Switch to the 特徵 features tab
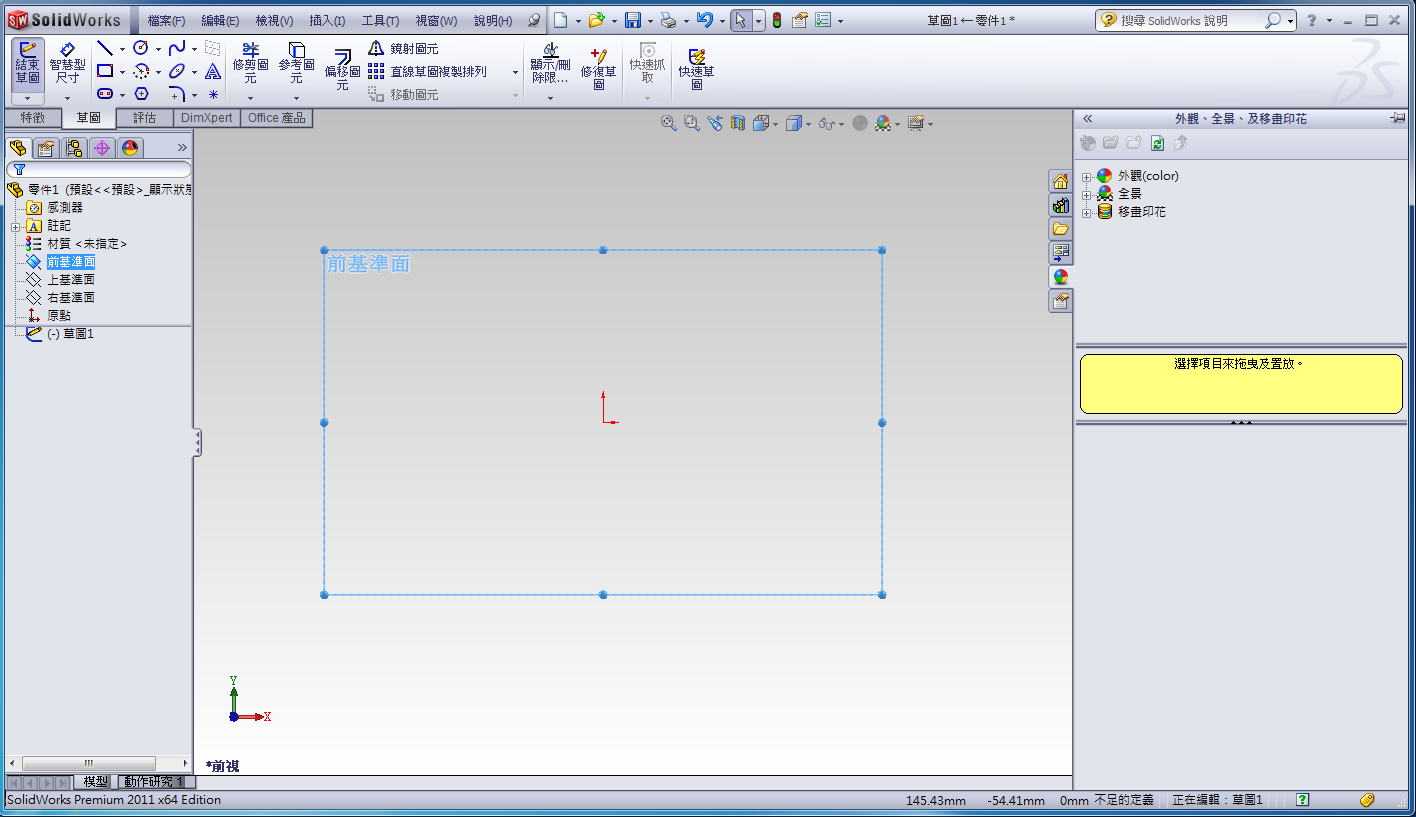The width and height of the screenshot is (1416, 817). [x=32, y=118]
